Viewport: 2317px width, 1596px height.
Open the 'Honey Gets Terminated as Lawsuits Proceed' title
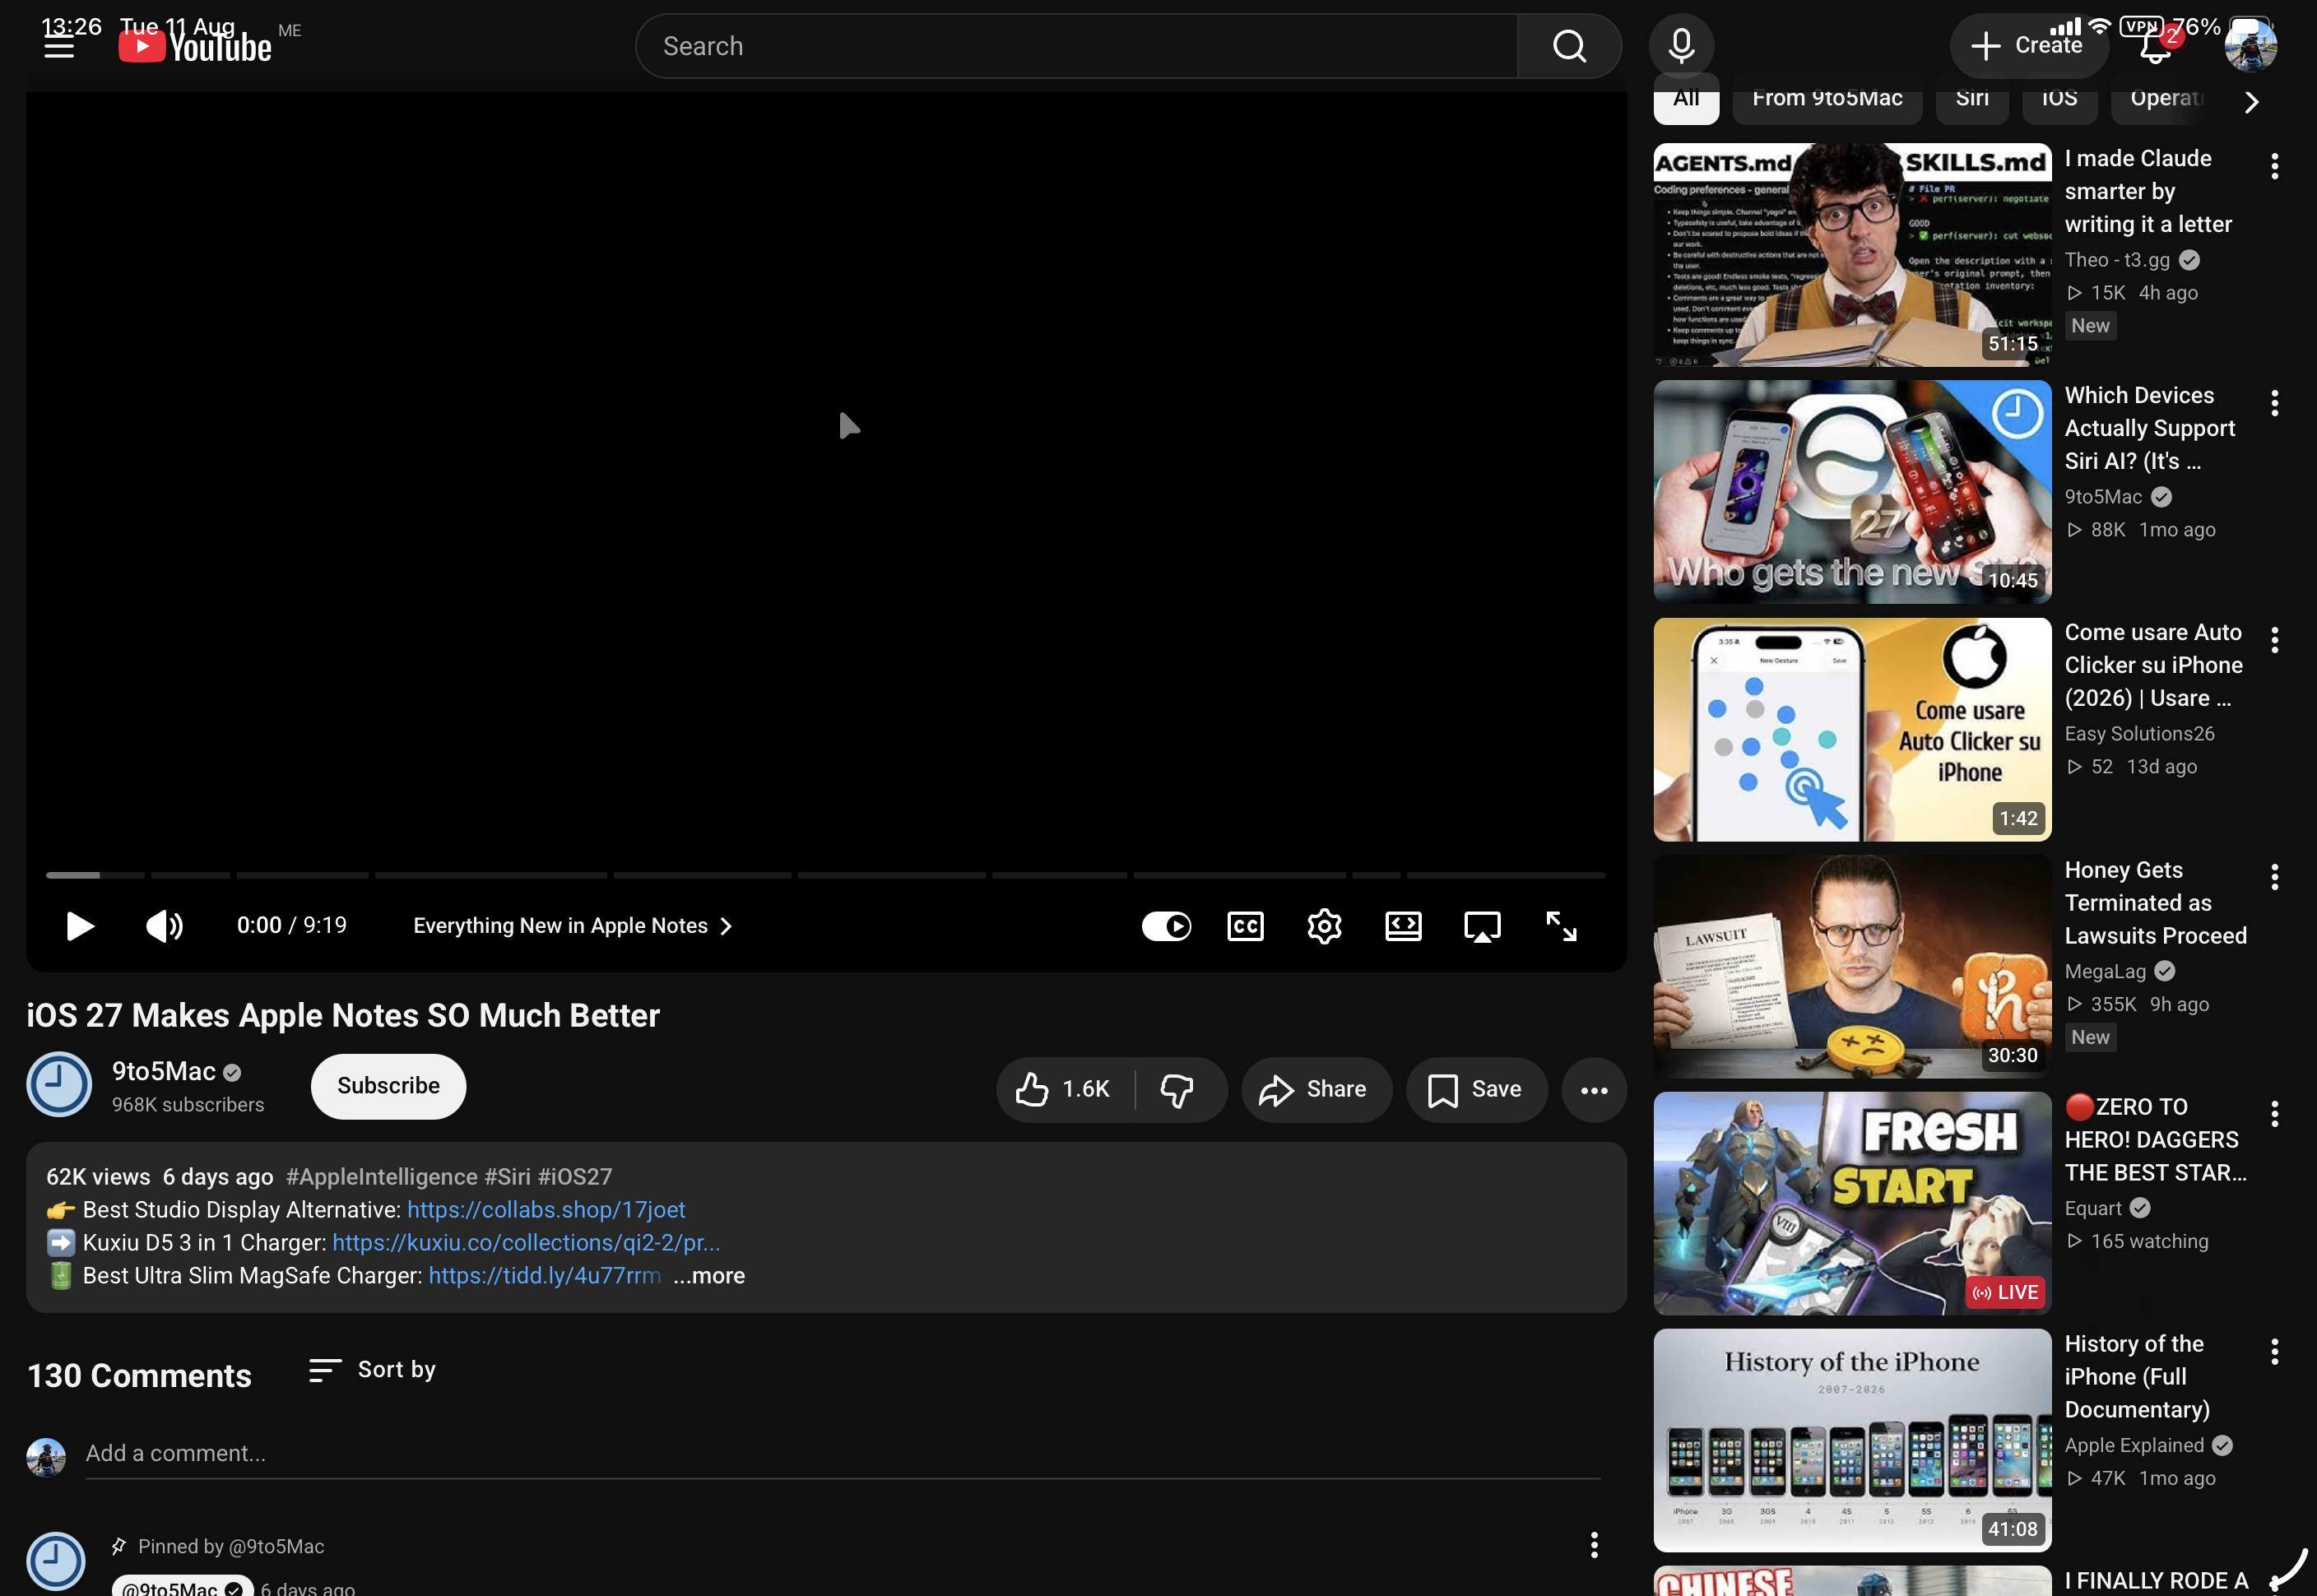pyautogui.click(x=2155, y=903)
